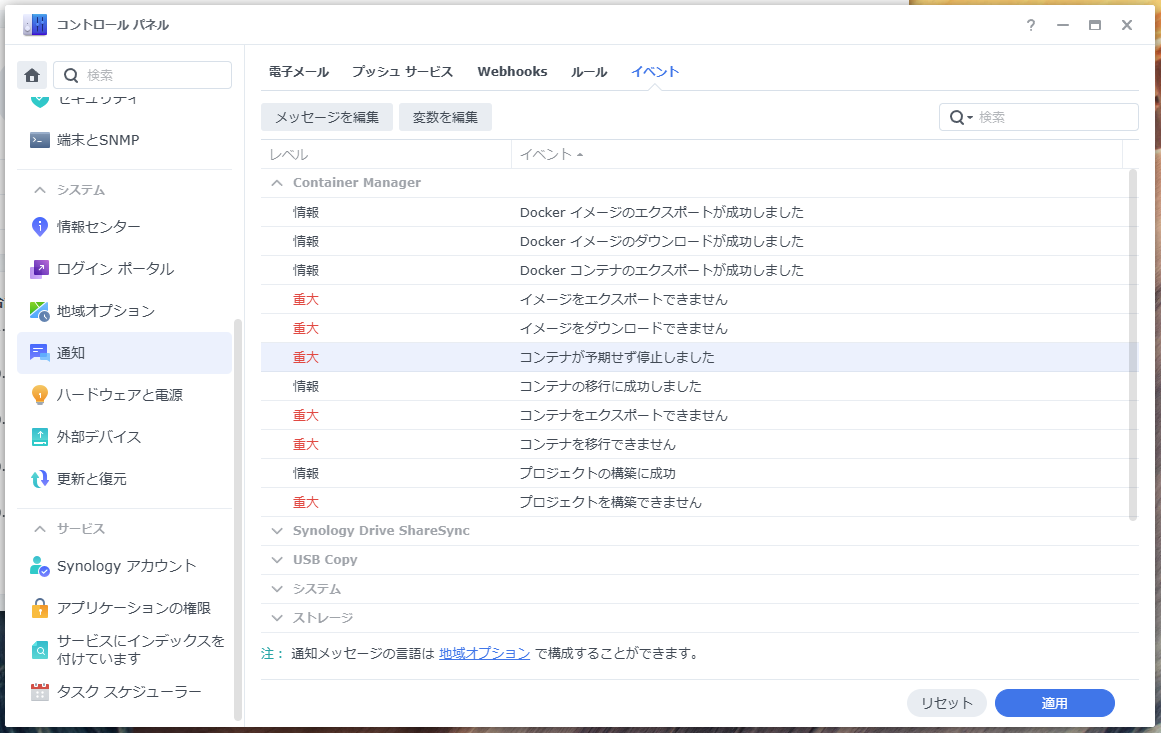The width and height of the screenshot is (1161, 733).
Task: Open 端末とSNMP terminal icon
Action: 40,140
